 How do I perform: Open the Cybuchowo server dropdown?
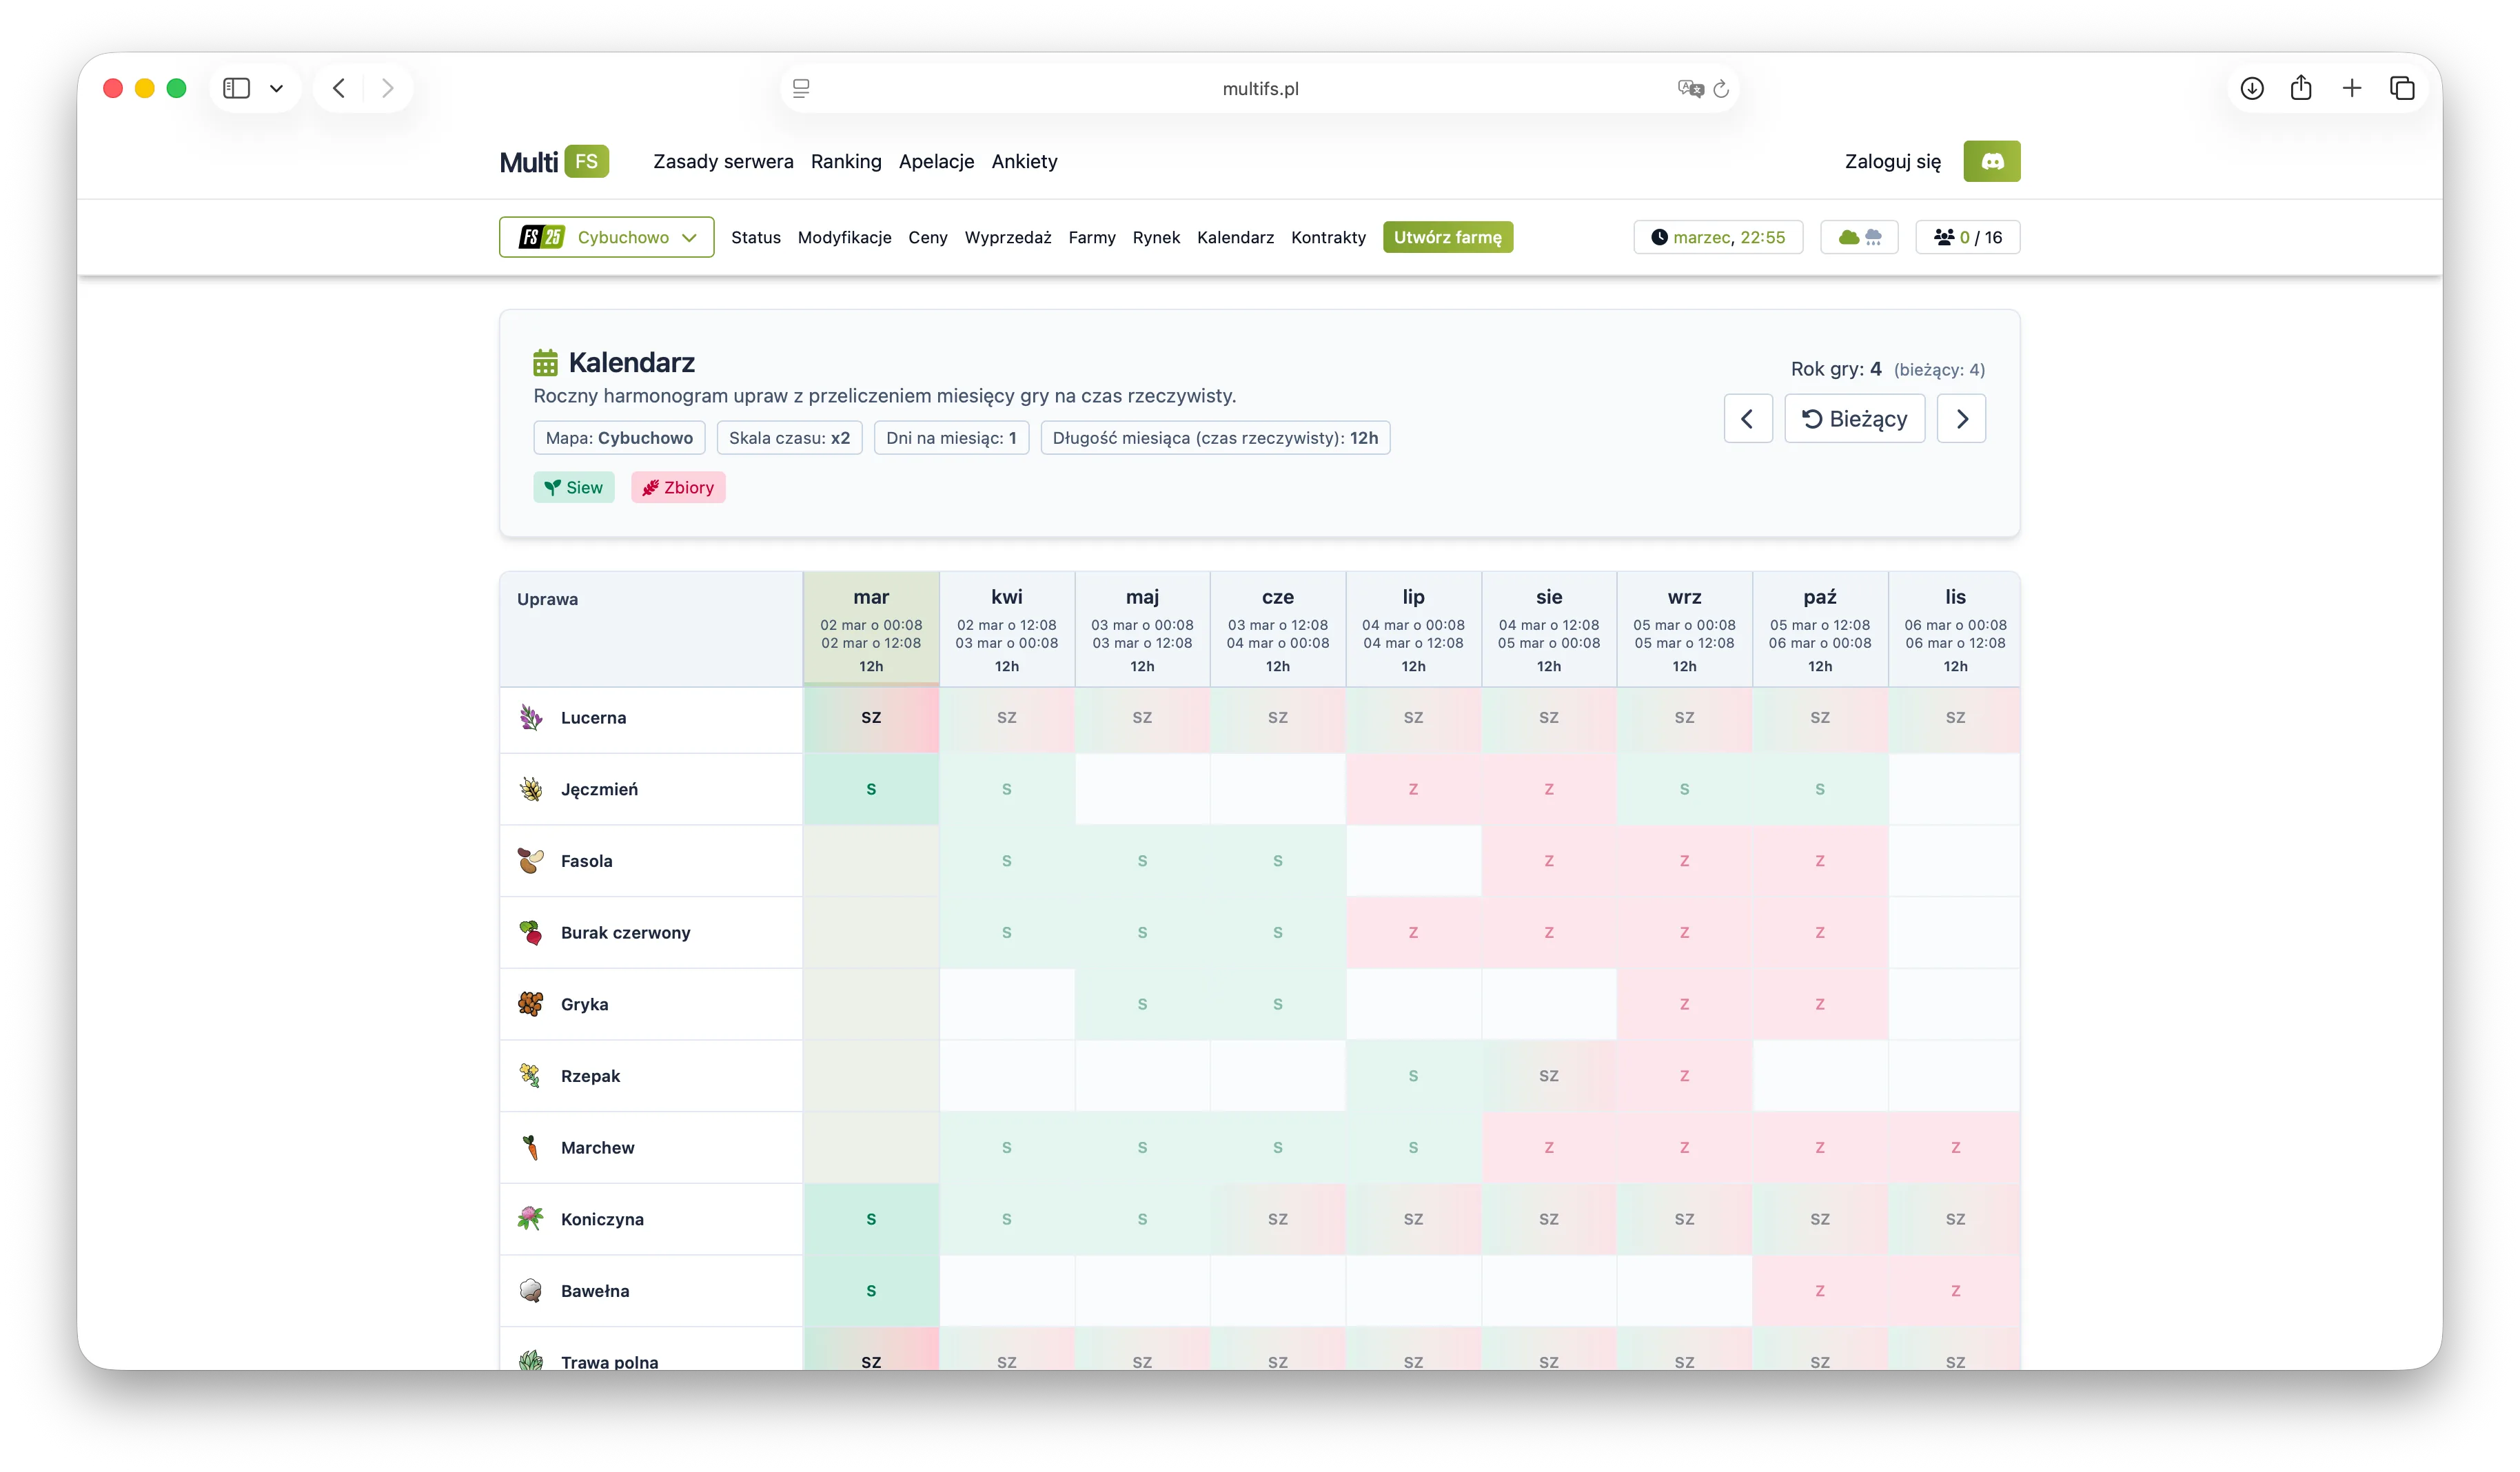606,237
